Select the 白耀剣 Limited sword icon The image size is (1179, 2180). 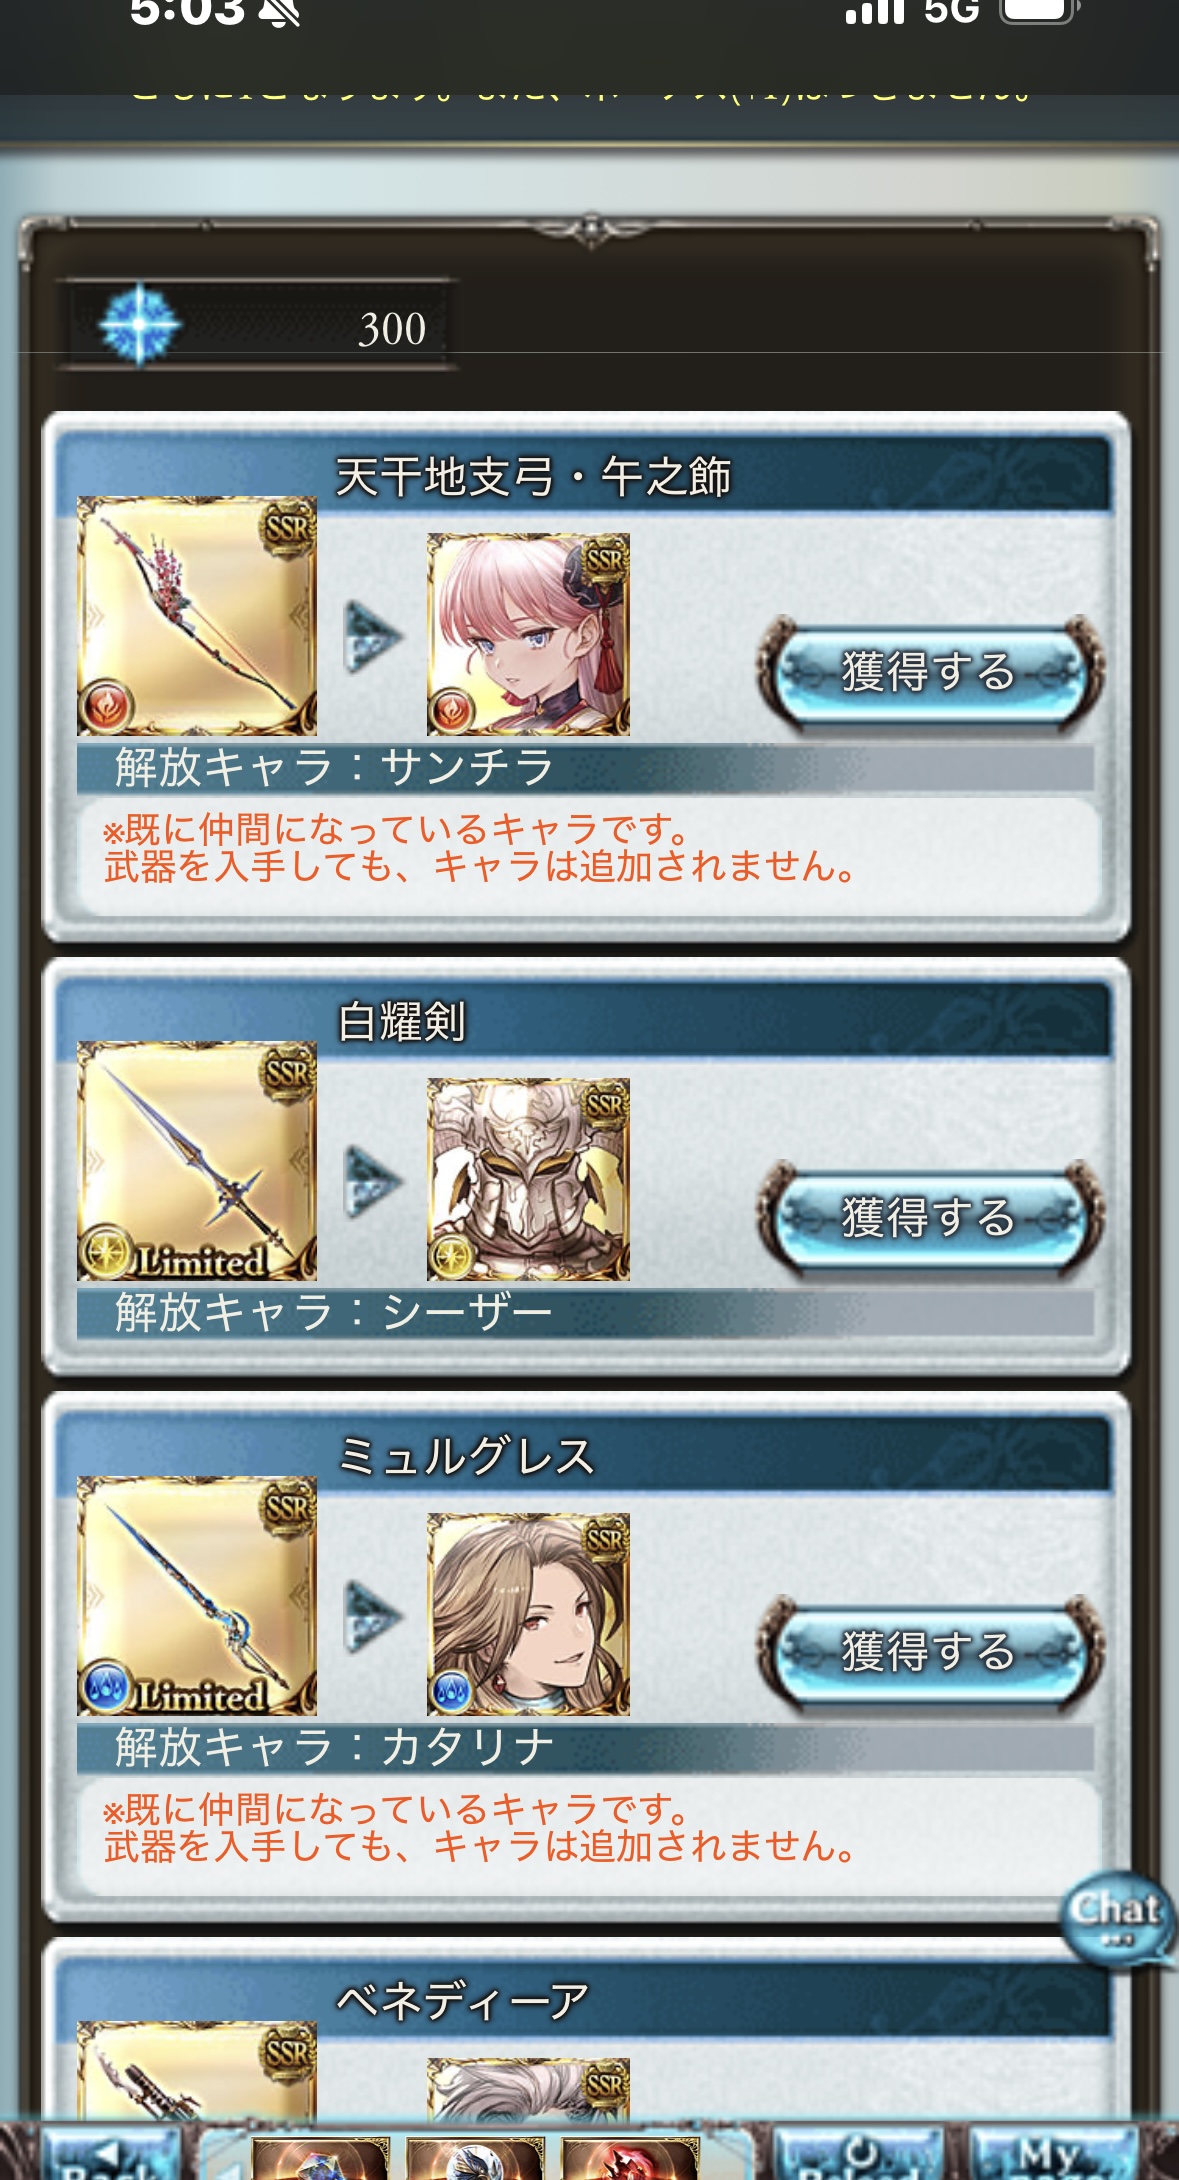coord(197,1161)
